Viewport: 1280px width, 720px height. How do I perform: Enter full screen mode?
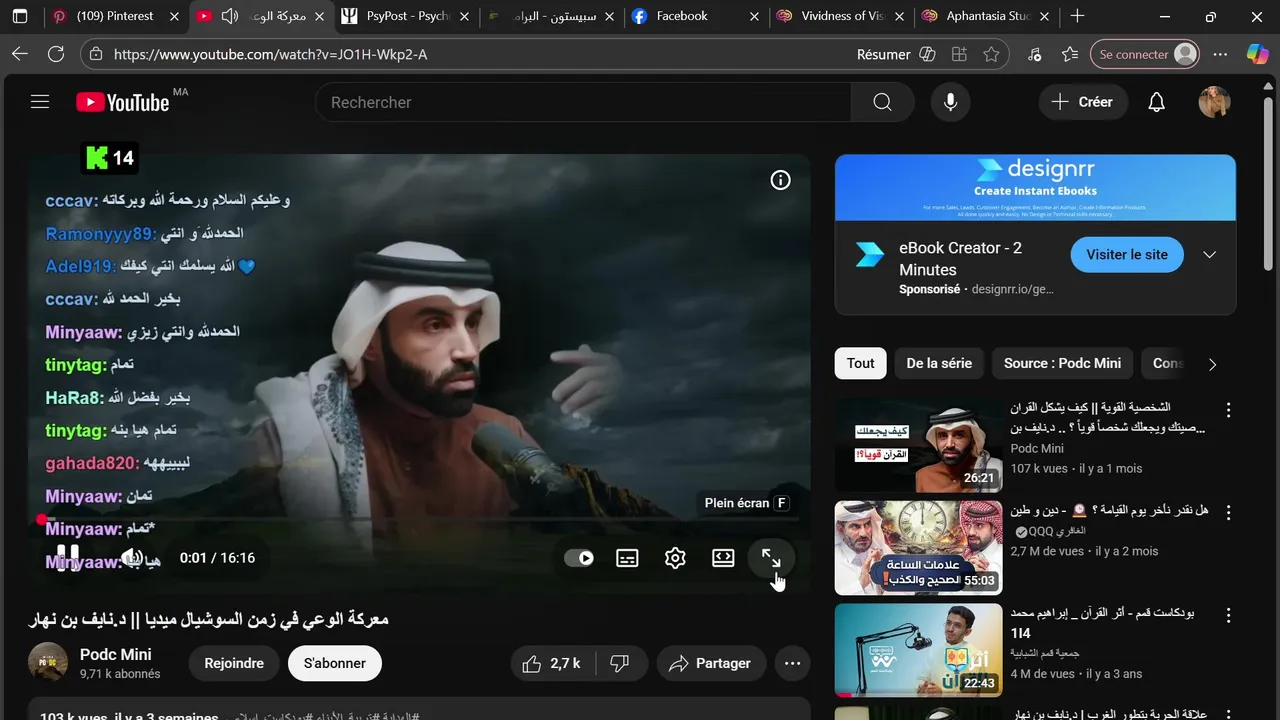pyautogui.click(x=771, y=558)
